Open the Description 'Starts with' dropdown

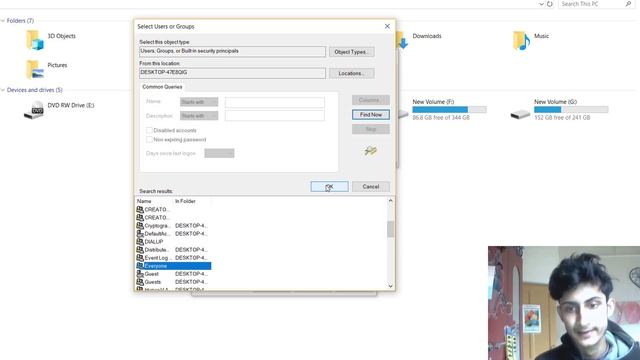point(199,116)
